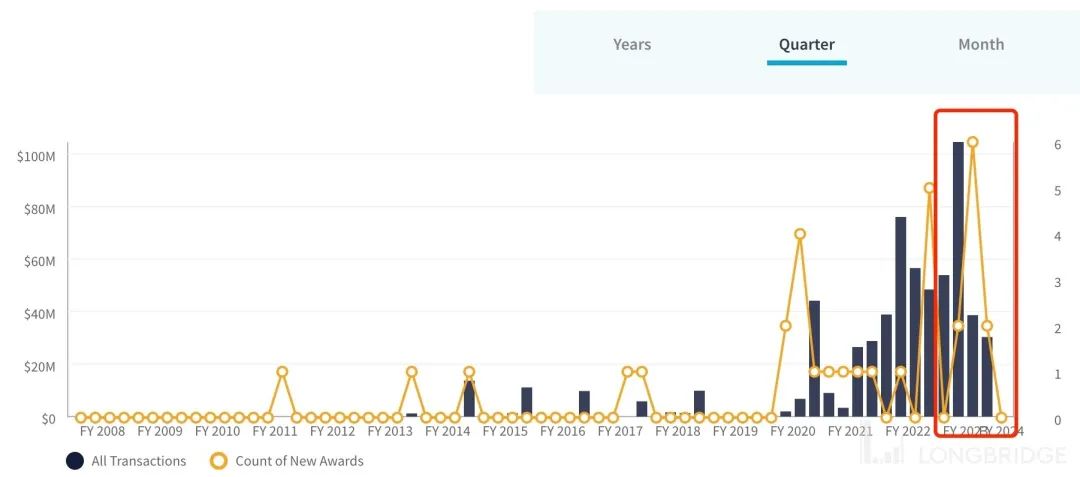Select the FY 2022 bar near $76M

pyautogui.click(x=900, y=317)
